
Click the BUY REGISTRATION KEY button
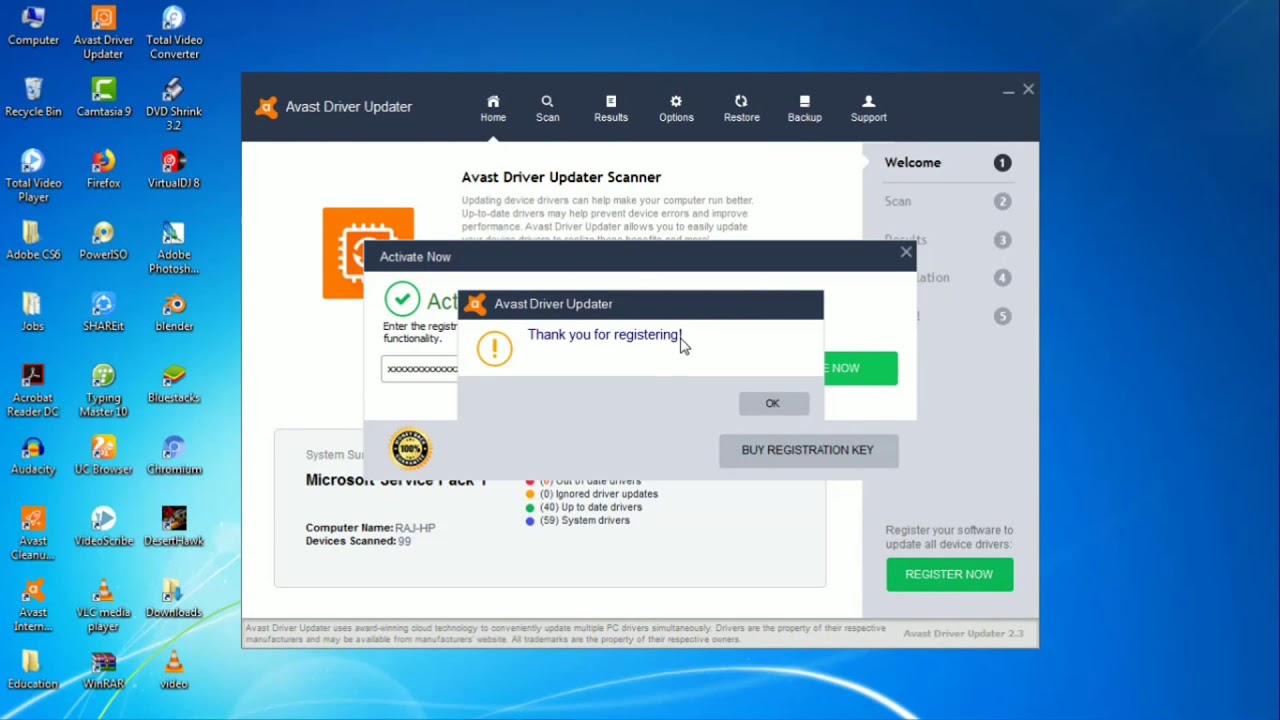808,450
